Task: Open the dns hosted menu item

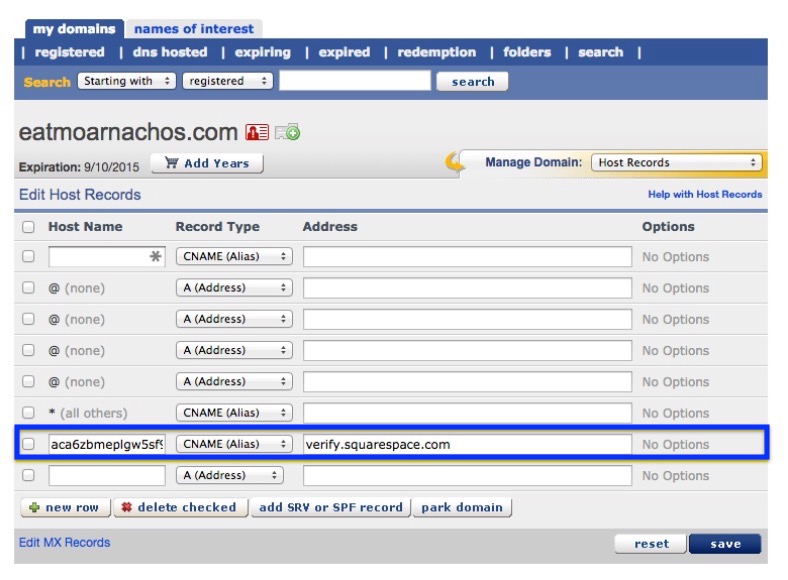Action: 170,52
